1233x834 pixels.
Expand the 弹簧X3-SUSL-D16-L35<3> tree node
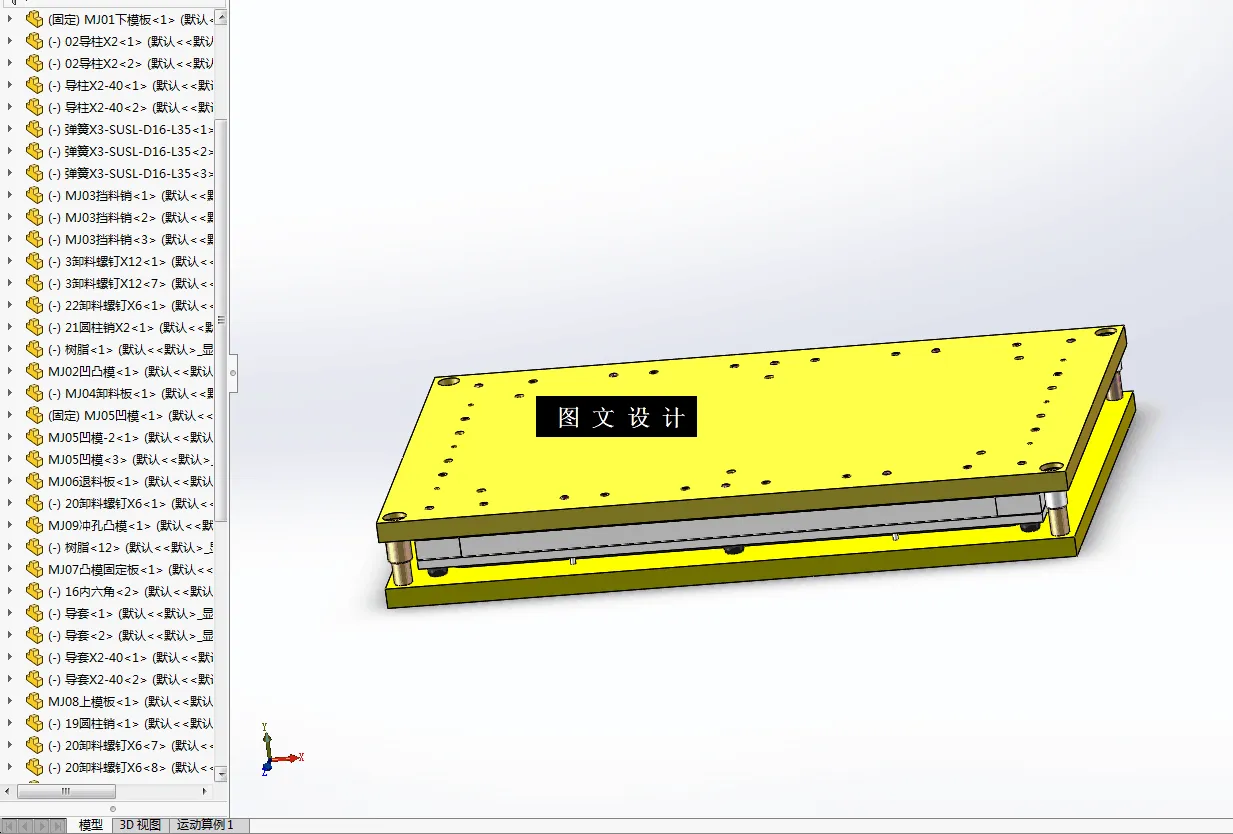pyautogui.click(x=10, y=173)
